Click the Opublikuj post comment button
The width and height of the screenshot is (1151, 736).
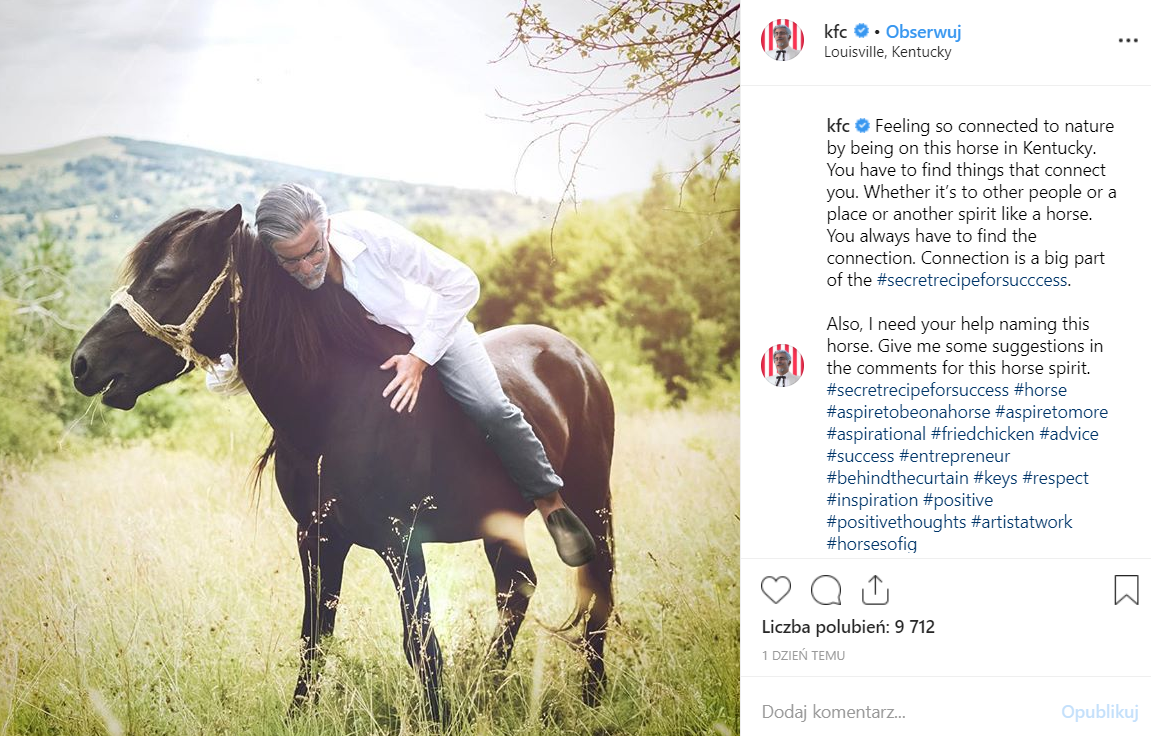click(x=1099, y=711)
